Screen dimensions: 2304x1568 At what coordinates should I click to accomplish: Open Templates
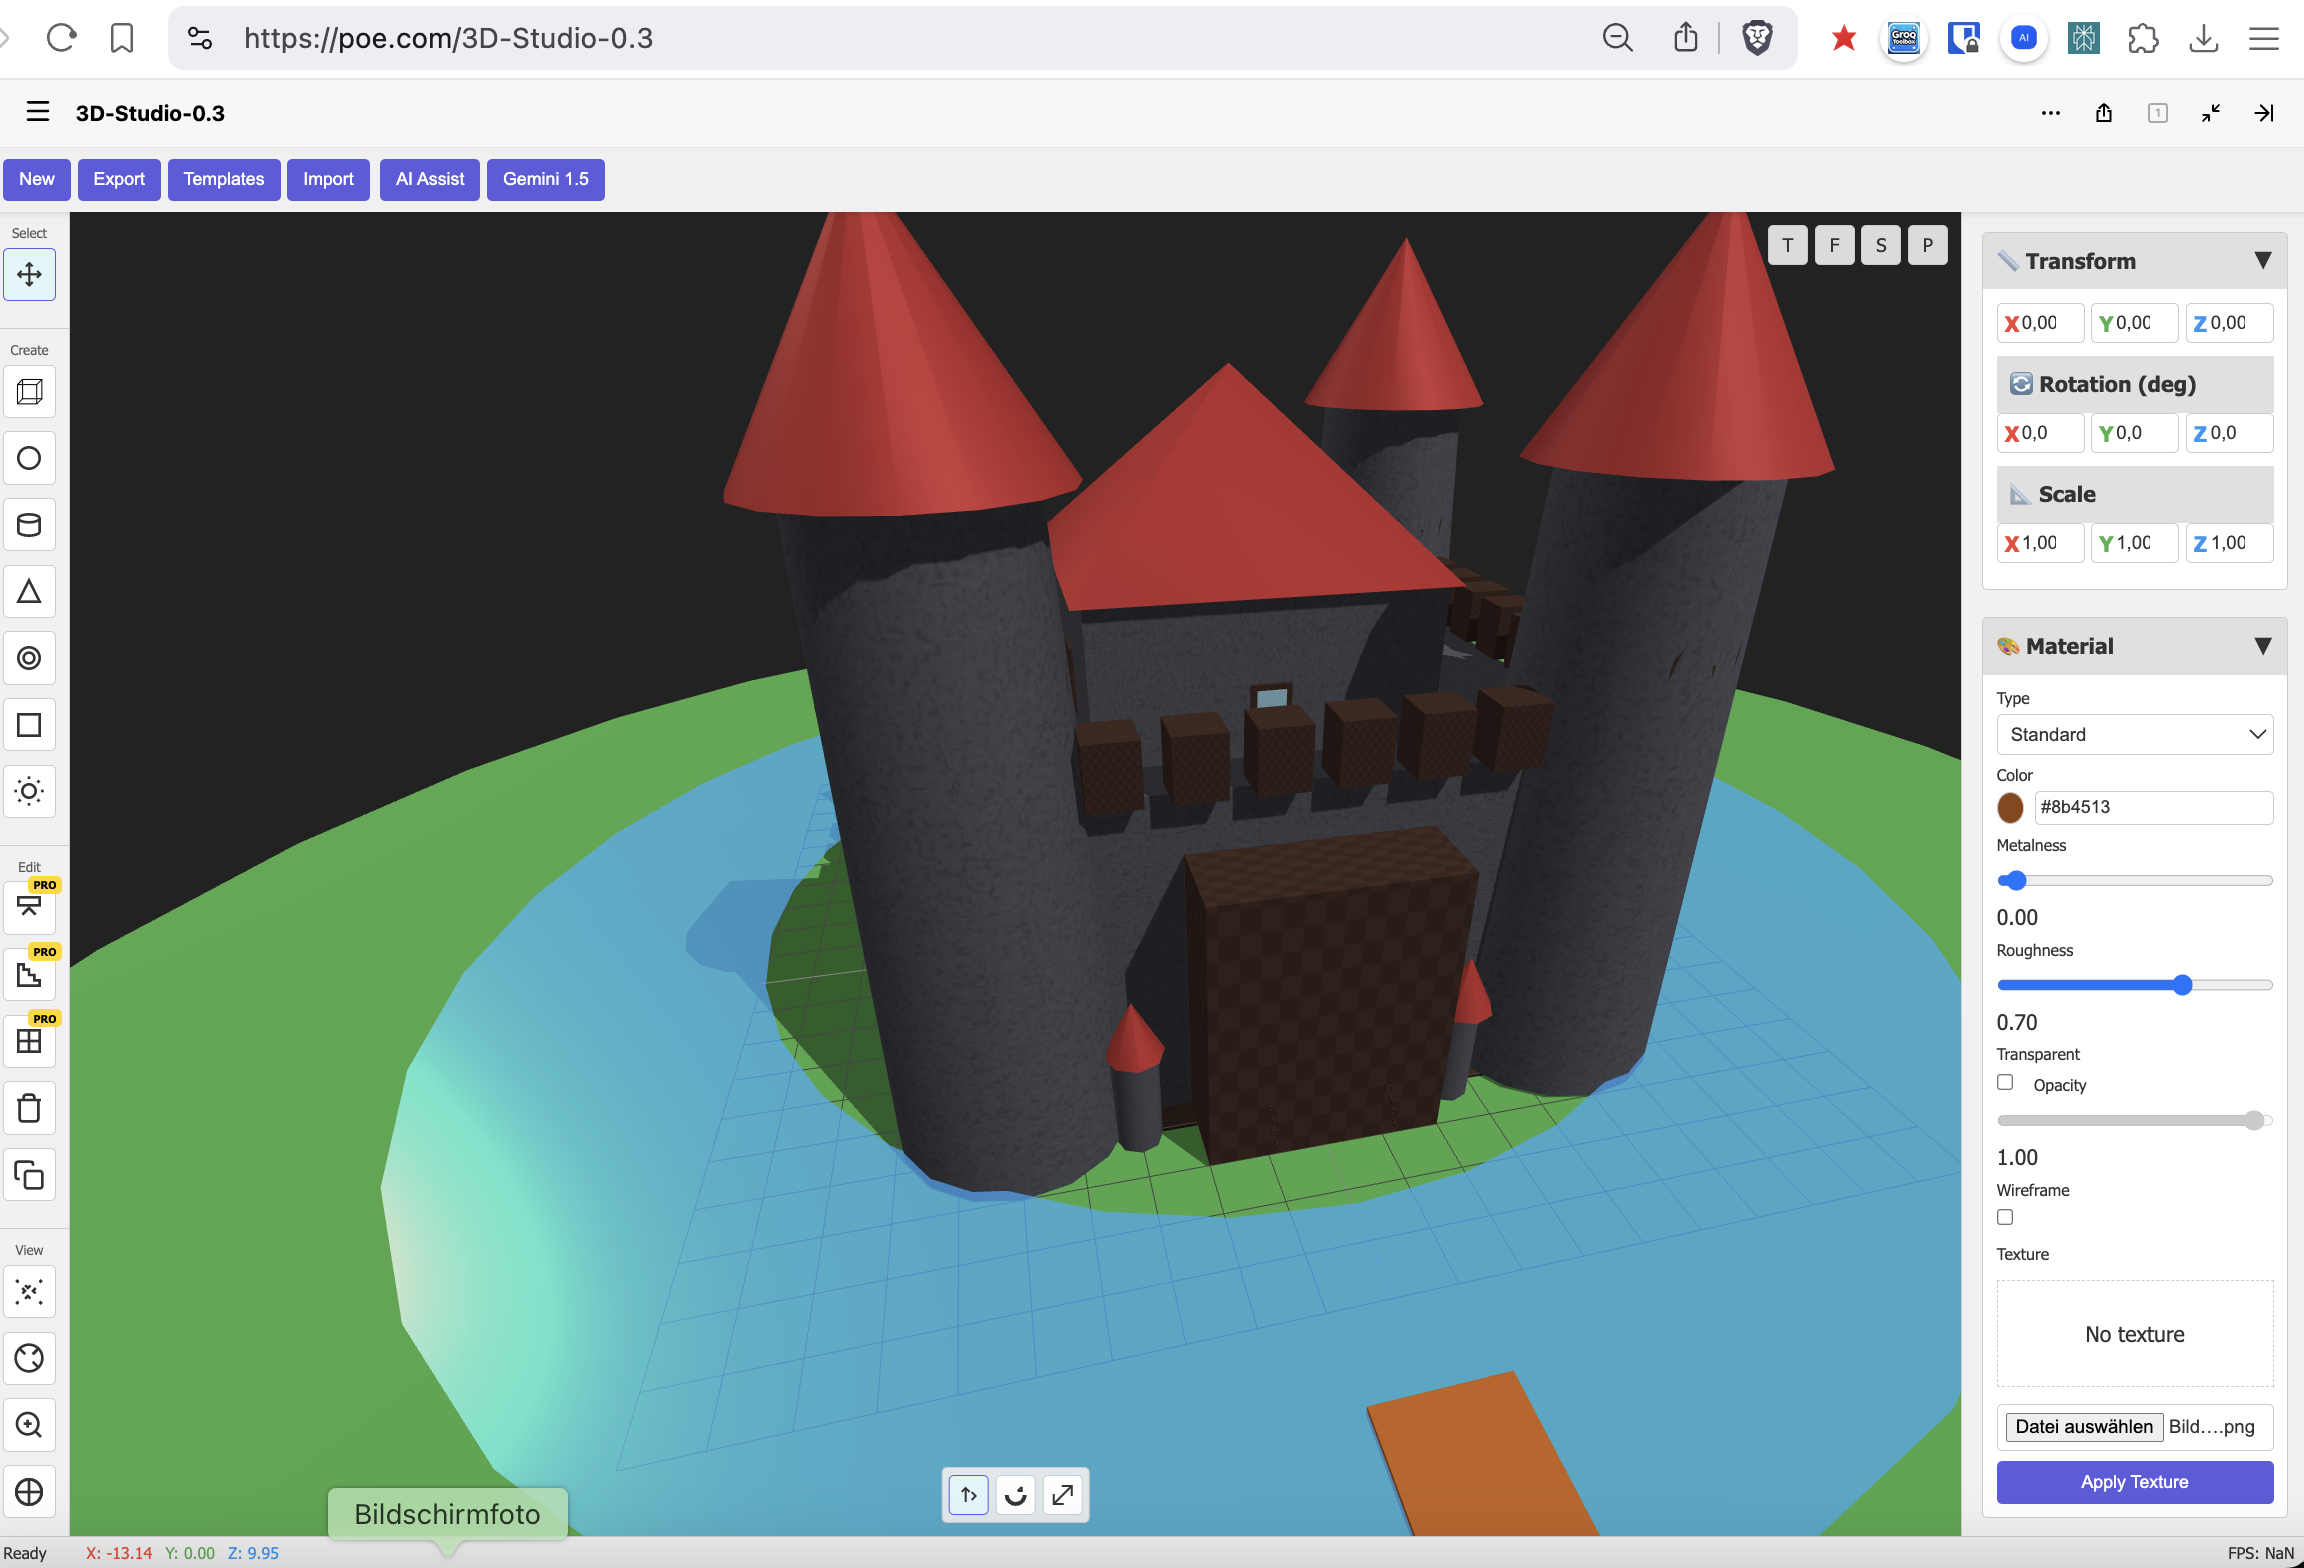coord(224,179)
